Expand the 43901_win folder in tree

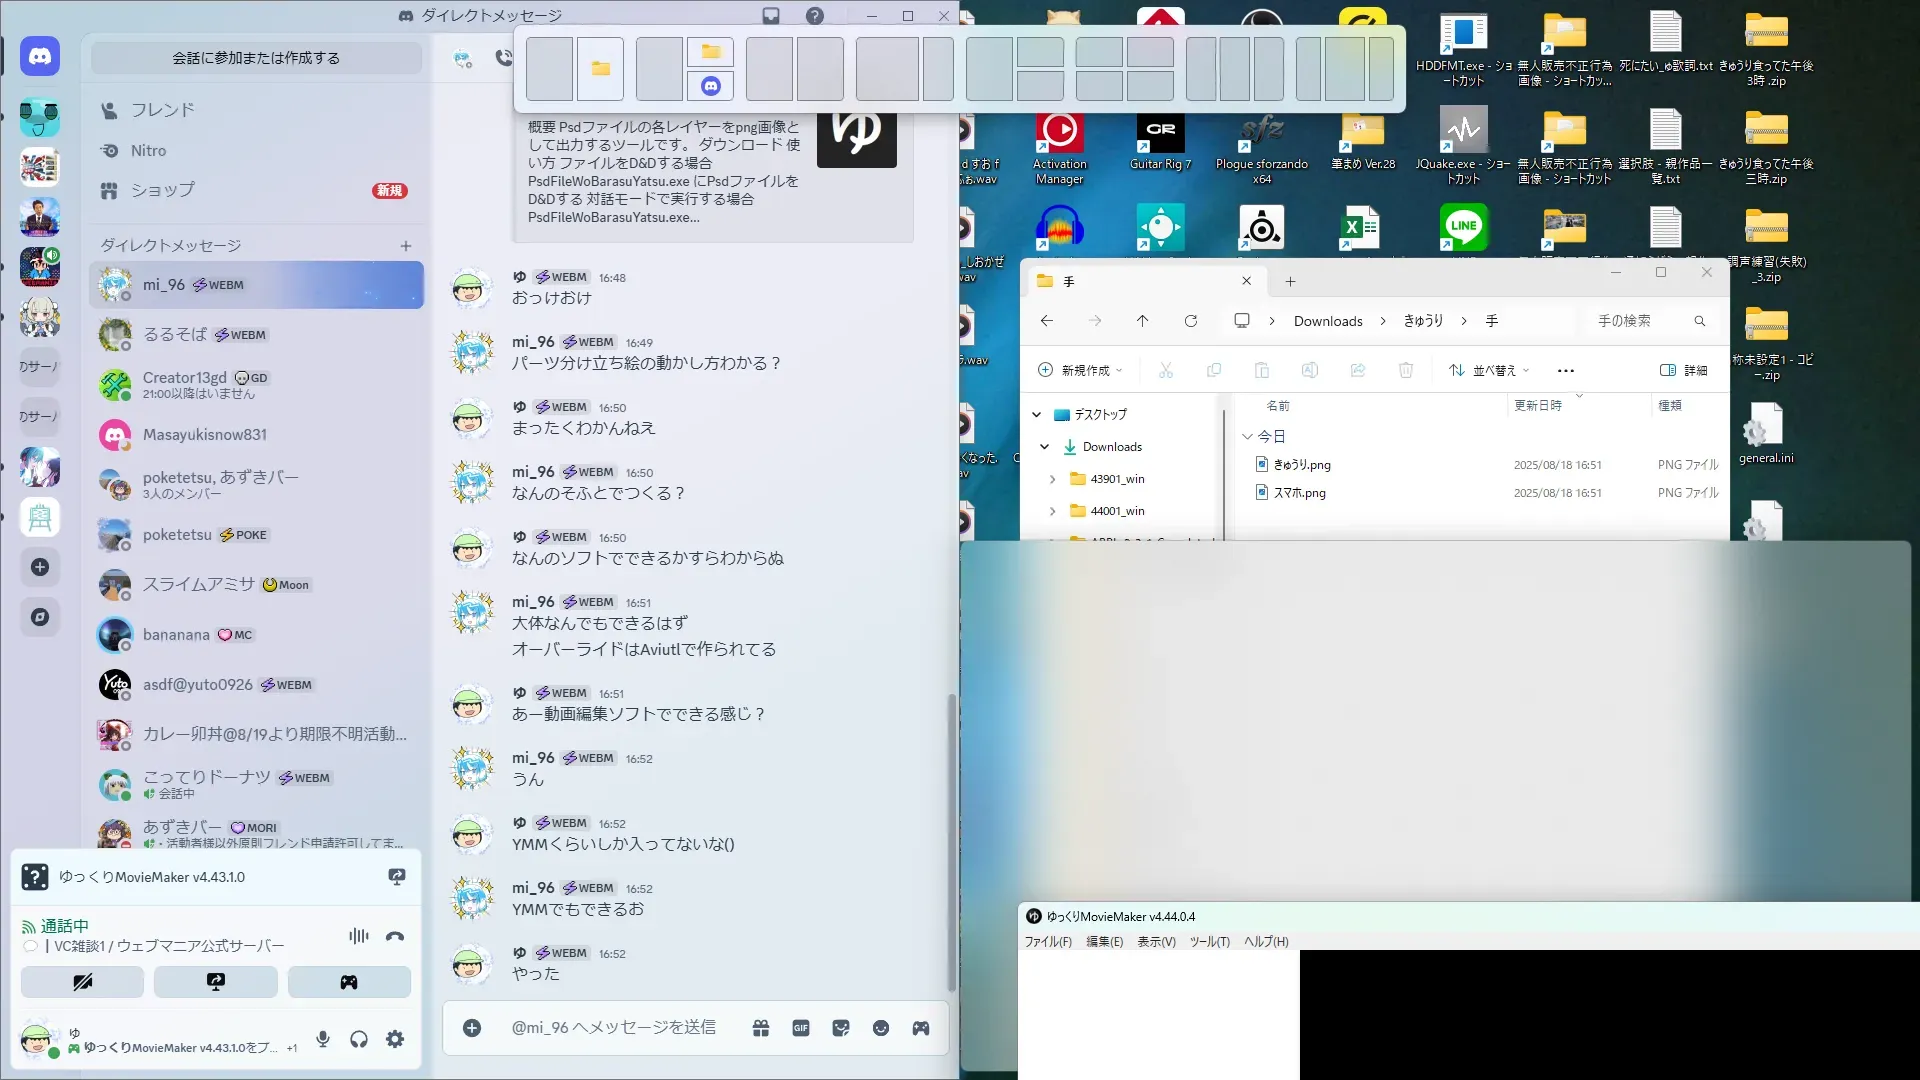tap(1052, 479)
